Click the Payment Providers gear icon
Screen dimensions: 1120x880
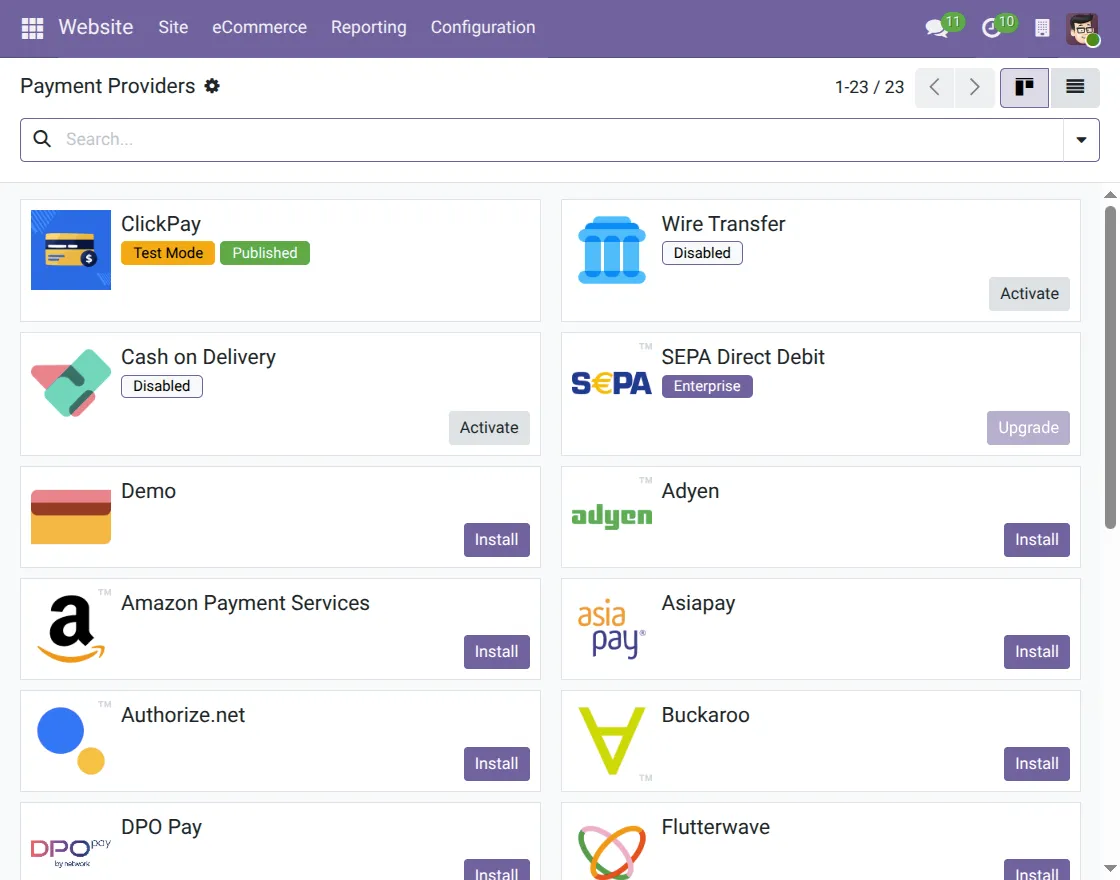click(x=212, y=86)
